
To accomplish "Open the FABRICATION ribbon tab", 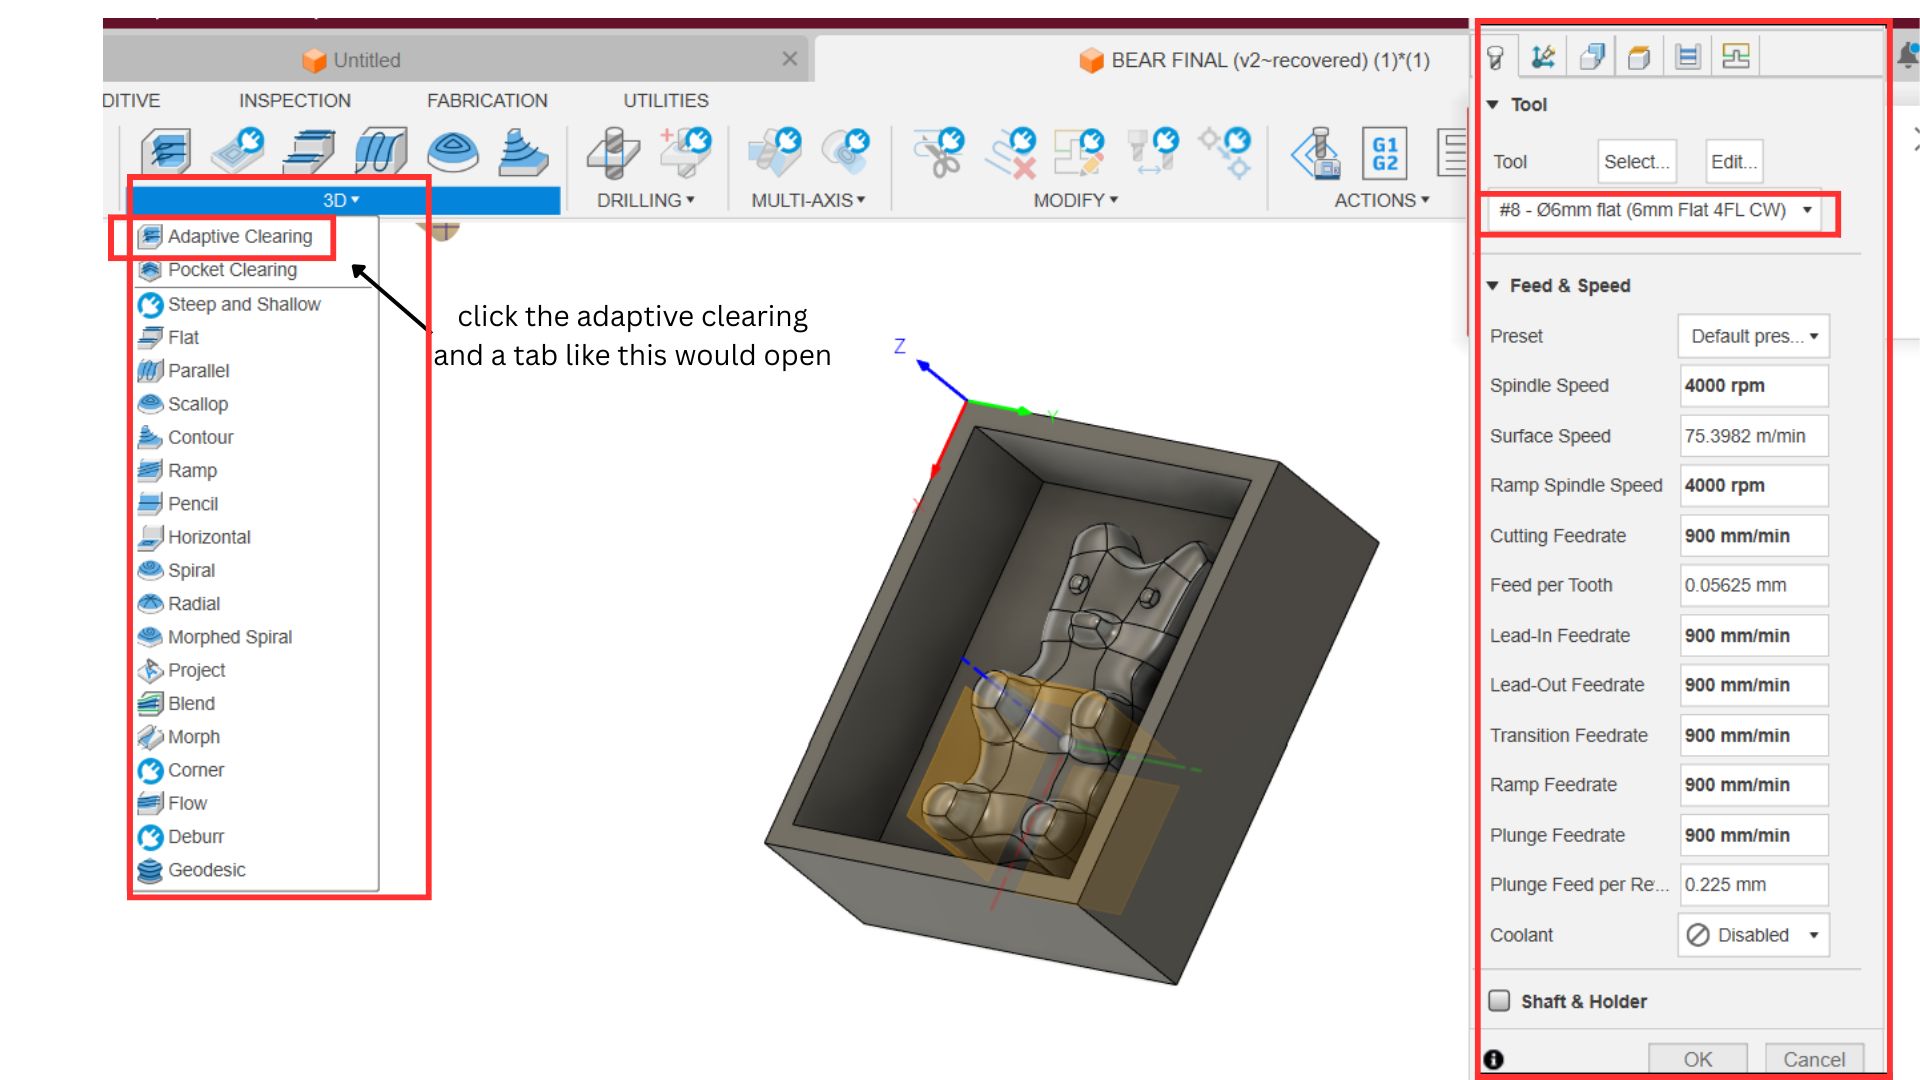I will (487, 101).
